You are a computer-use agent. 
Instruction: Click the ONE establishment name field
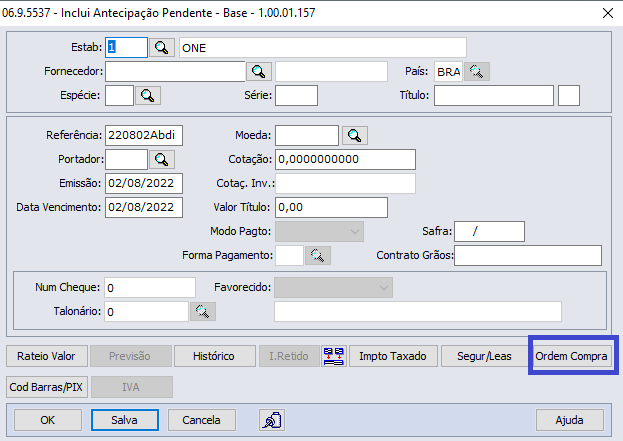323,48
